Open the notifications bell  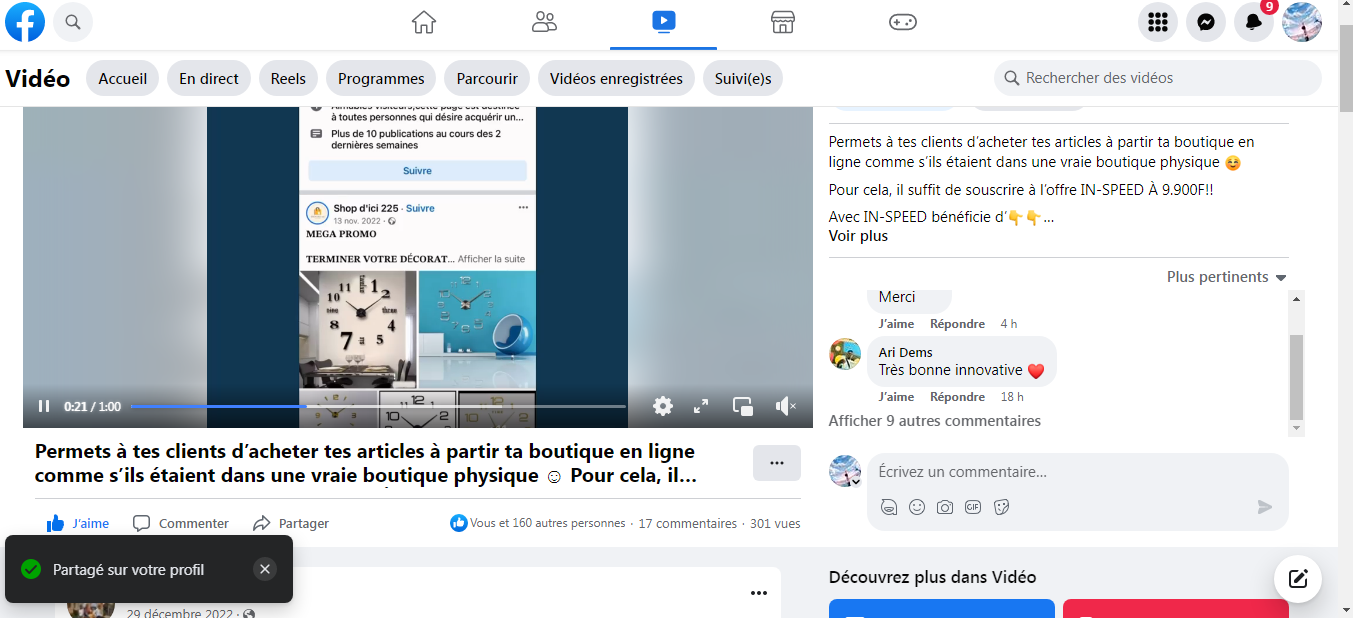click(x=1253, y=22)
